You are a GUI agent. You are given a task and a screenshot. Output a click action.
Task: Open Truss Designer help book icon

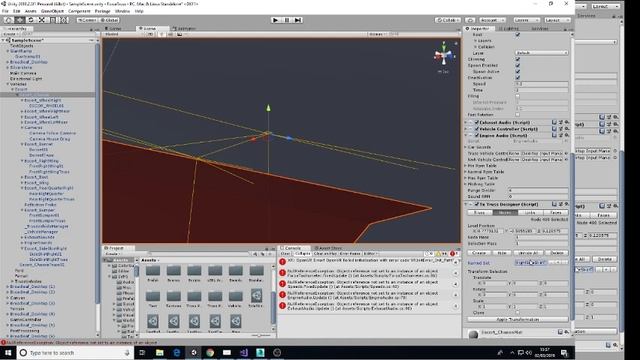(x=554, y=204)
